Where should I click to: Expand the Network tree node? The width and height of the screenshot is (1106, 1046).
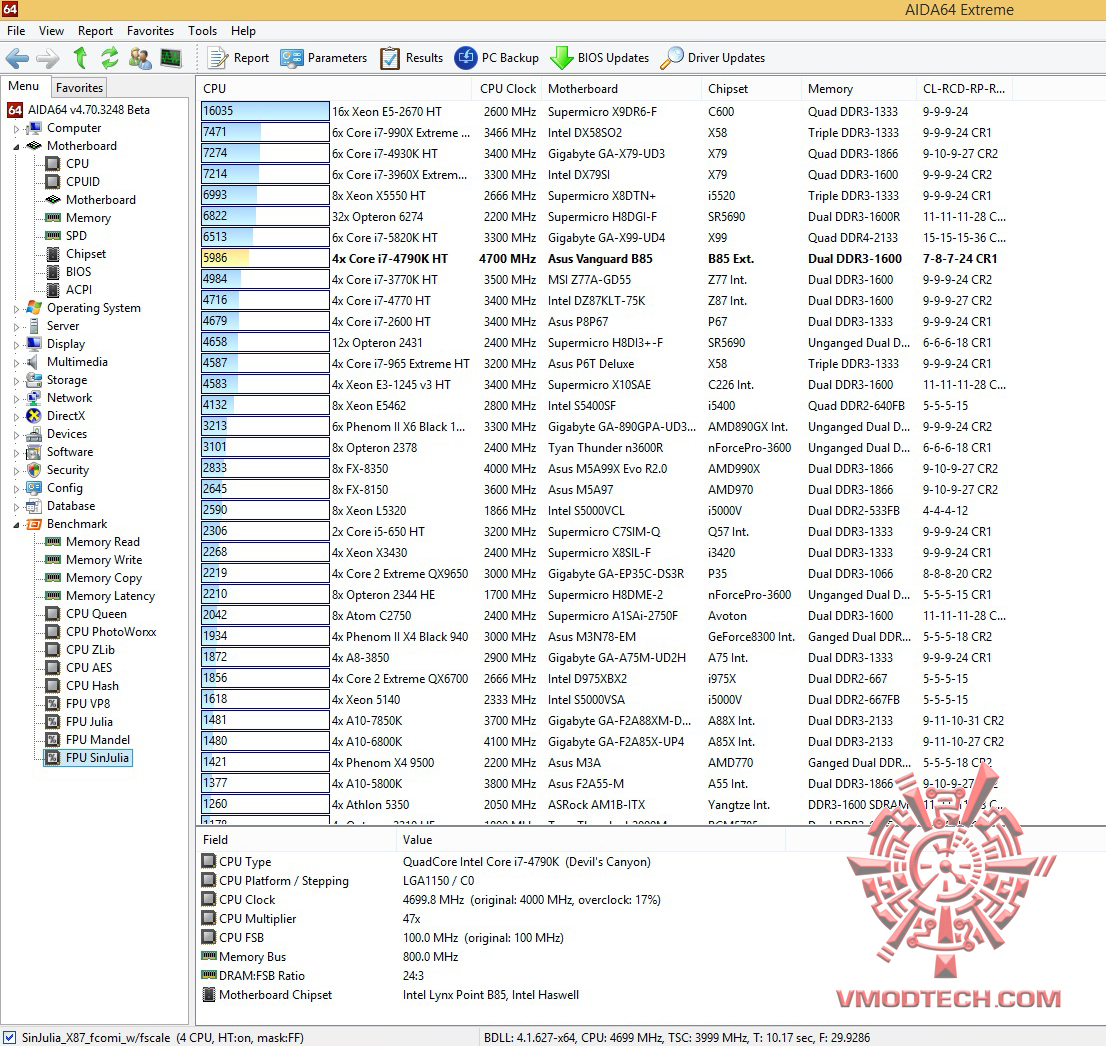[x=16, y=399]
